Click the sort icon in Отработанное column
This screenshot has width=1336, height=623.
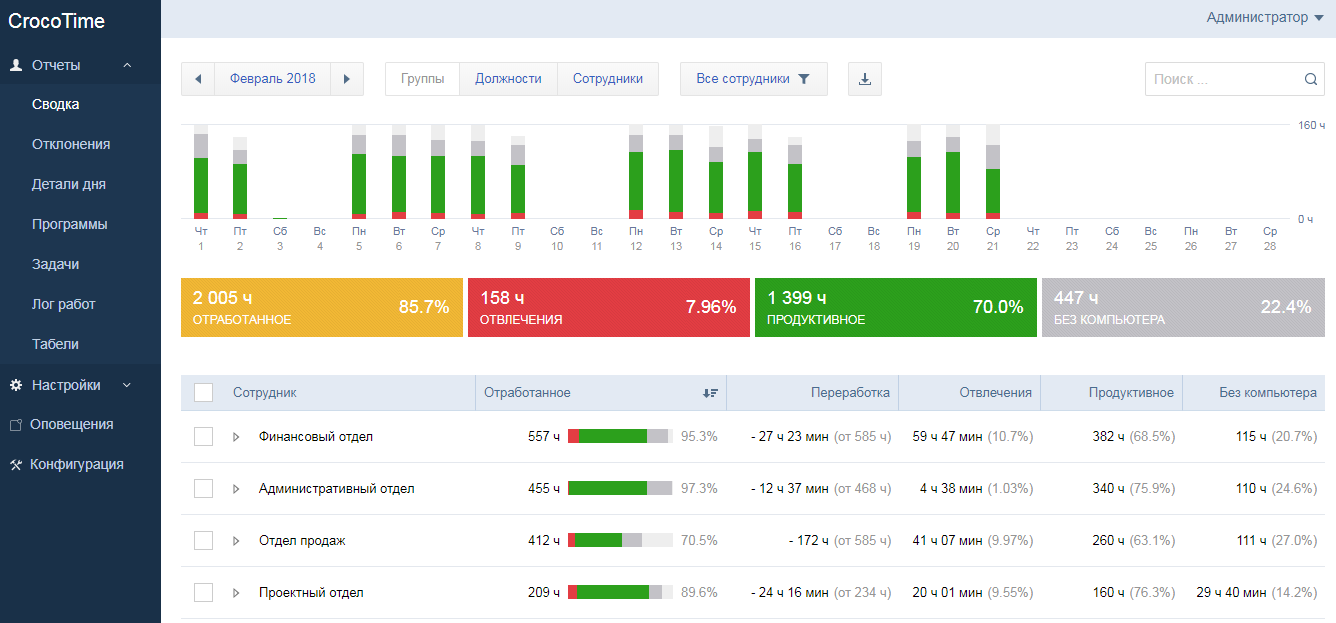click(710, 393)
